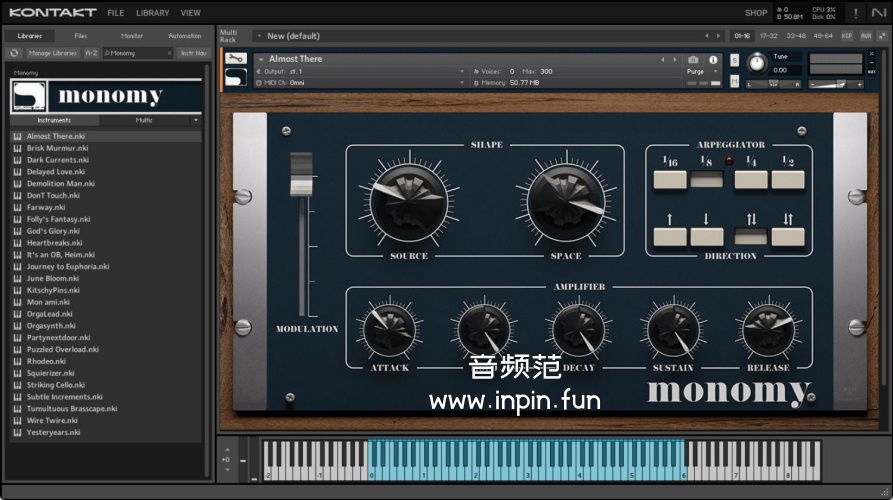Open the LIBRARY menu
893x500 pixels.
152,13
